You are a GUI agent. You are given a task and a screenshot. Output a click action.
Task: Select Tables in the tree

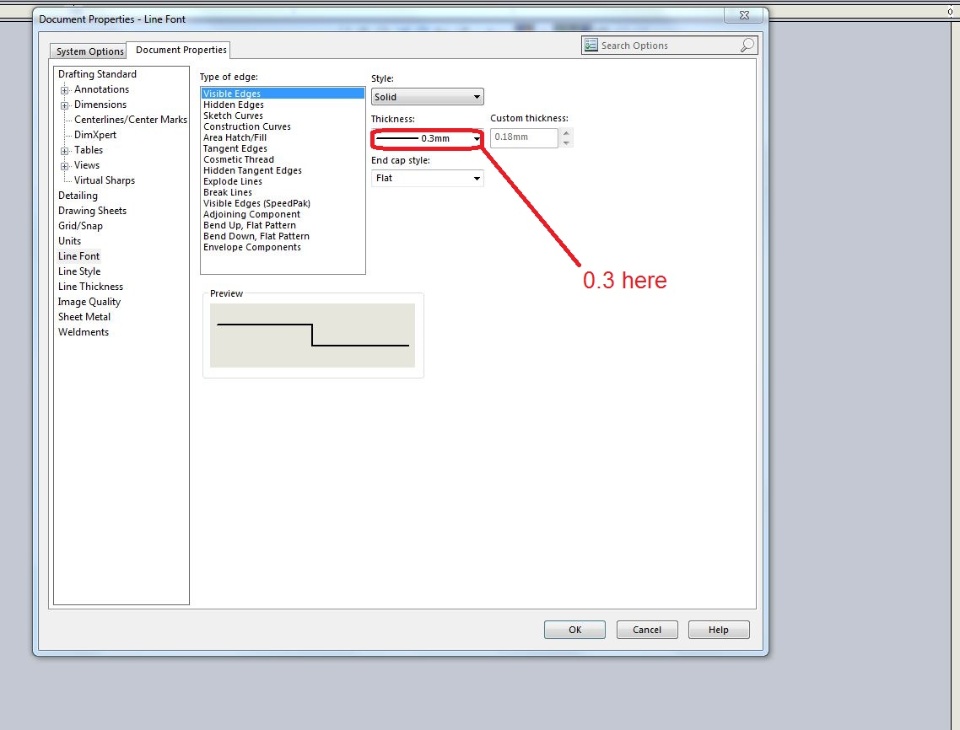coord(89,150)
